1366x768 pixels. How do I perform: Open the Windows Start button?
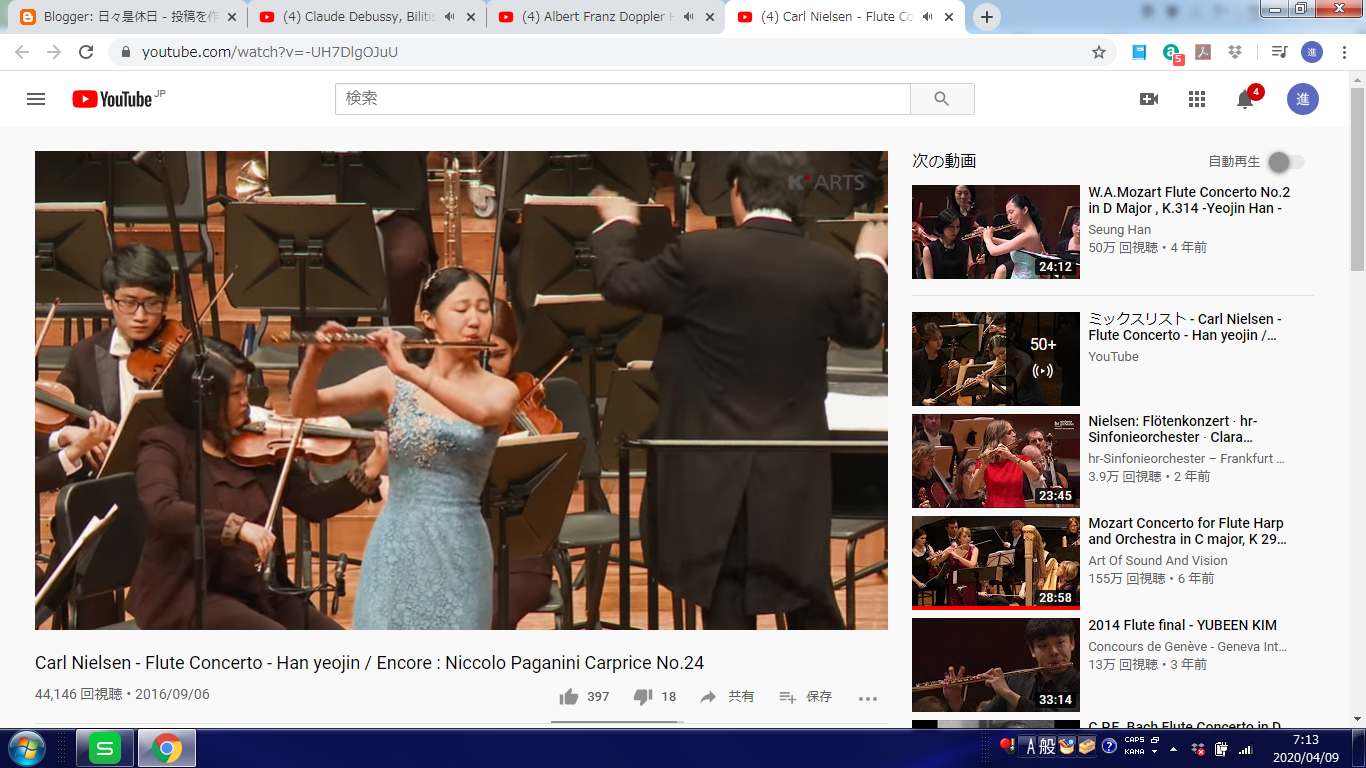pos(26,748)
